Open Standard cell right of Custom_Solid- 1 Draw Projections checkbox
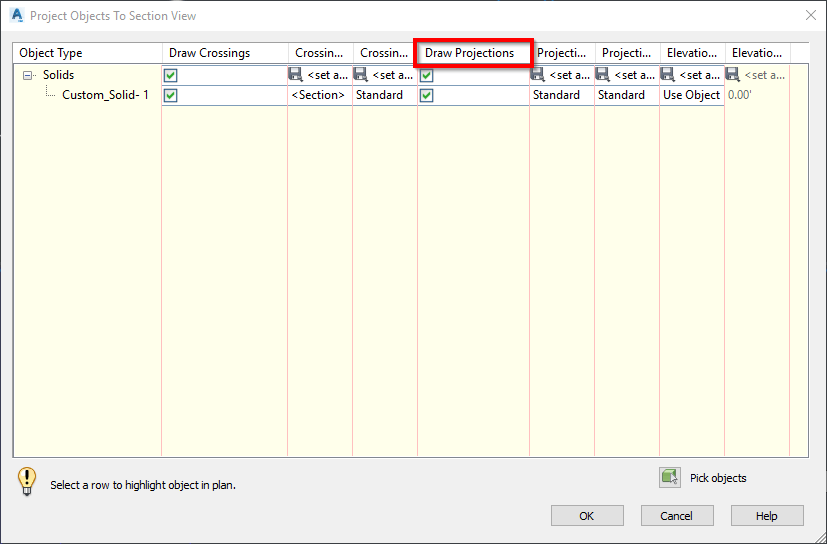This screenshot has width=827, height=544. [562, 96]
